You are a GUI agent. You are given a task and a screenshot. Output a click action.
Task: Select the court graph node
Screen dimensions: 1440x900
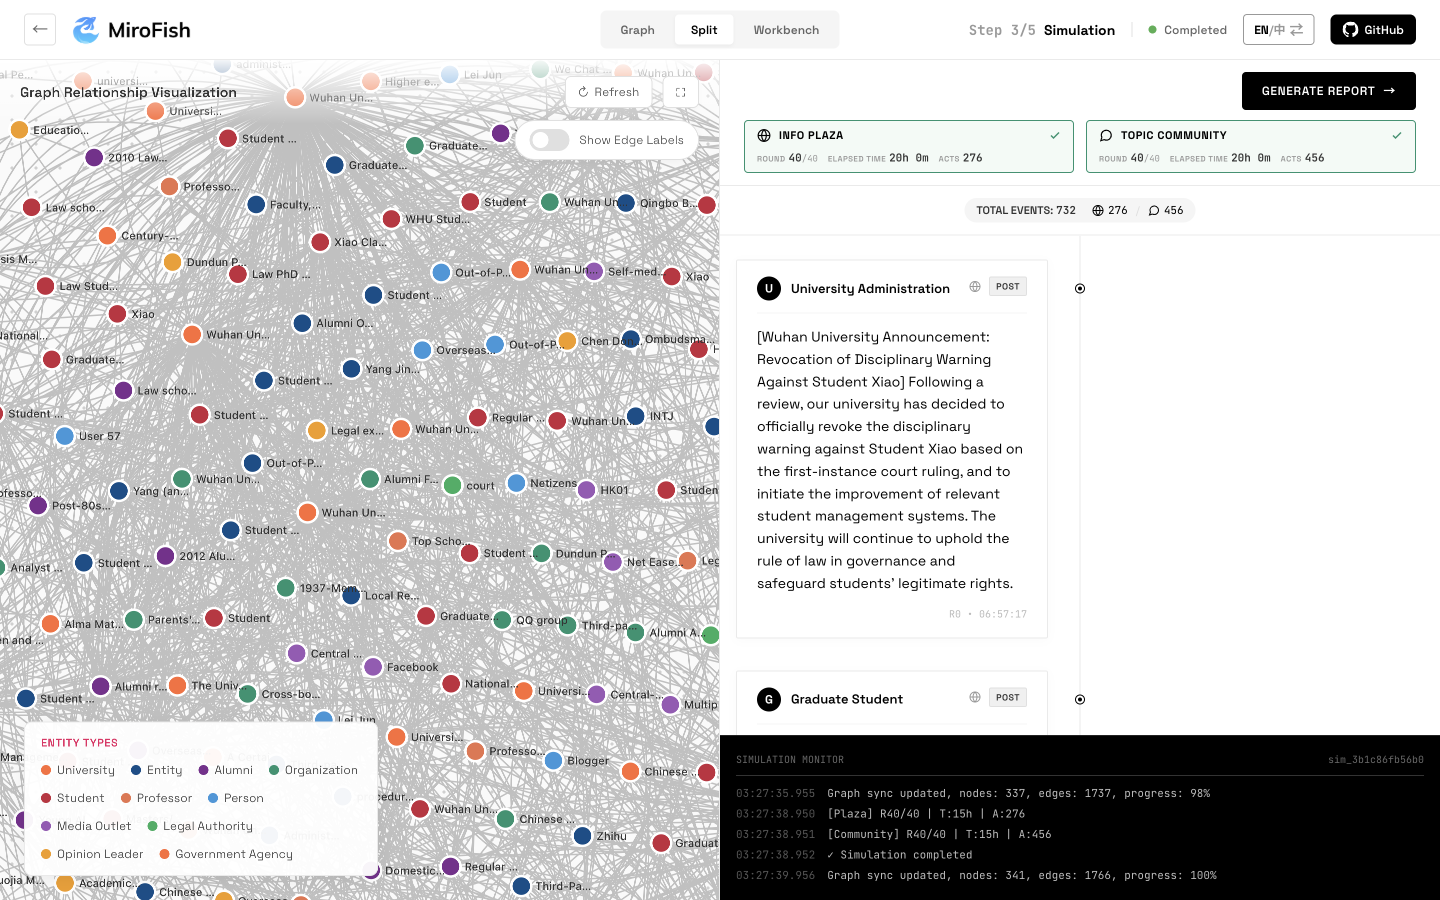[452, 486]
